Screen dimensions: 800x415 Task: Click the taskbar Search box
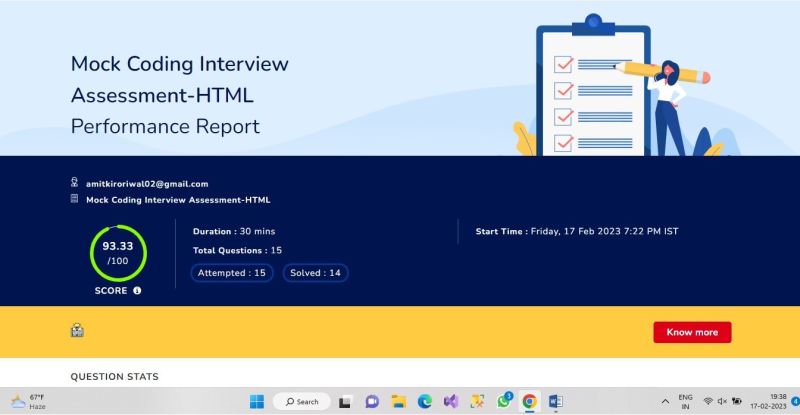[302, 402]
